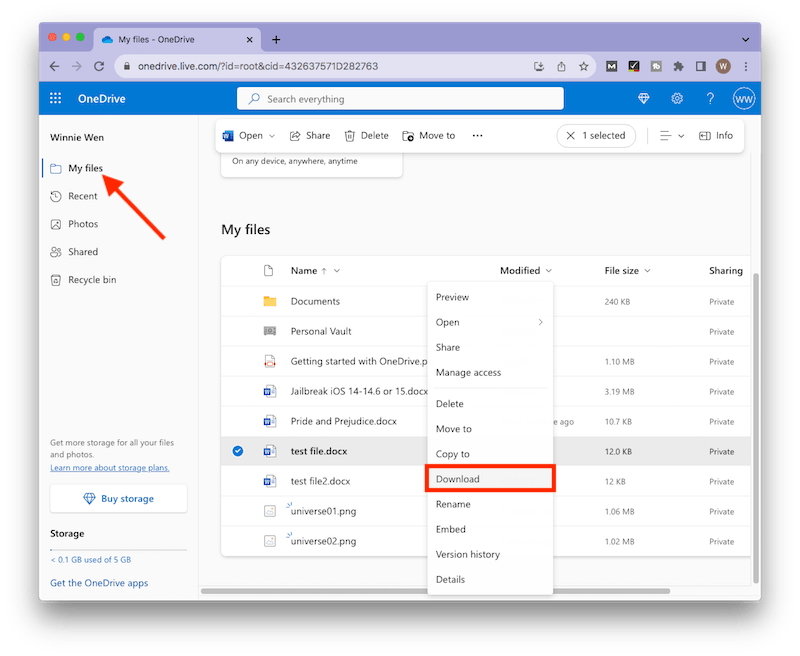Image resolution: width=800 pixels, height=656 pixels.
Task: Show more commands ellipsis in toolbar
Action: pos(478,136)
